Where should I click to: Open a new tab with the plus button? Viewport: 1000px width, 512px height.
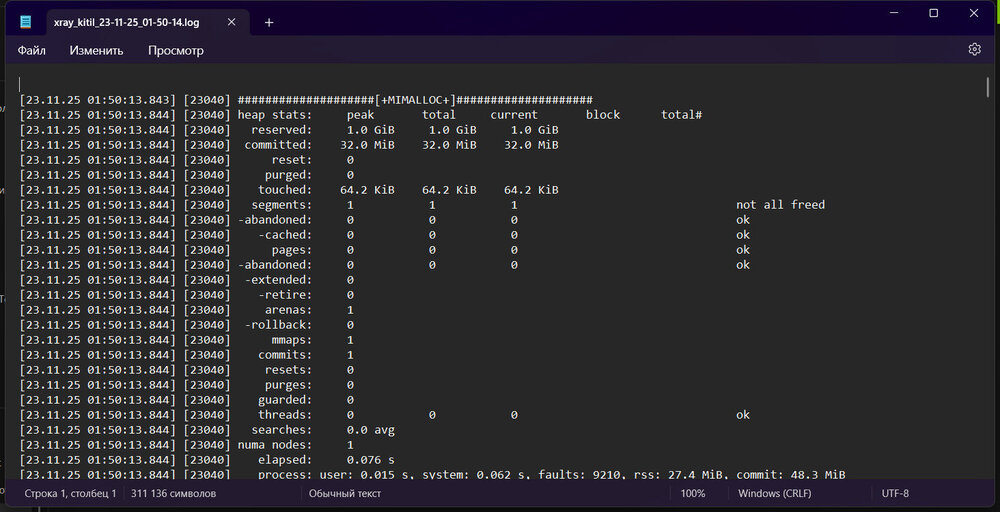[x=269, y=22]
